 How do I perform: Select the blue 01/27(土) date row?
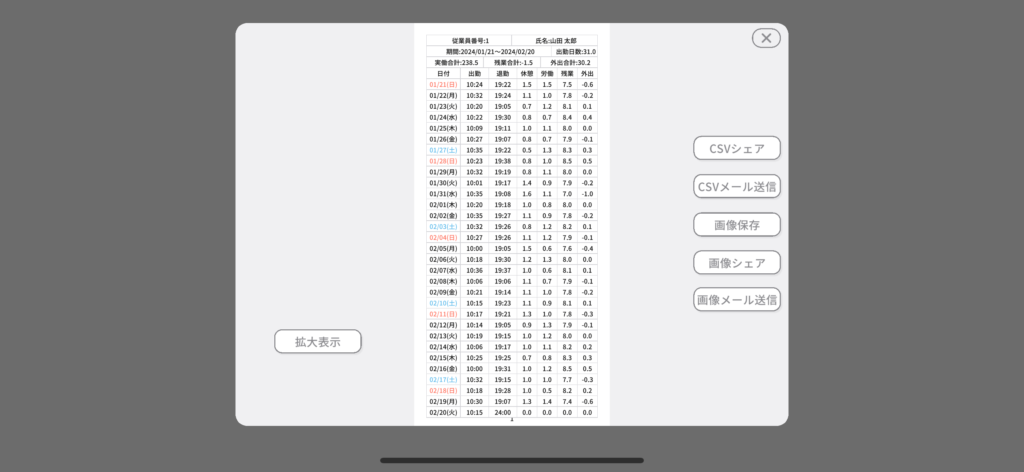(443, 150)
